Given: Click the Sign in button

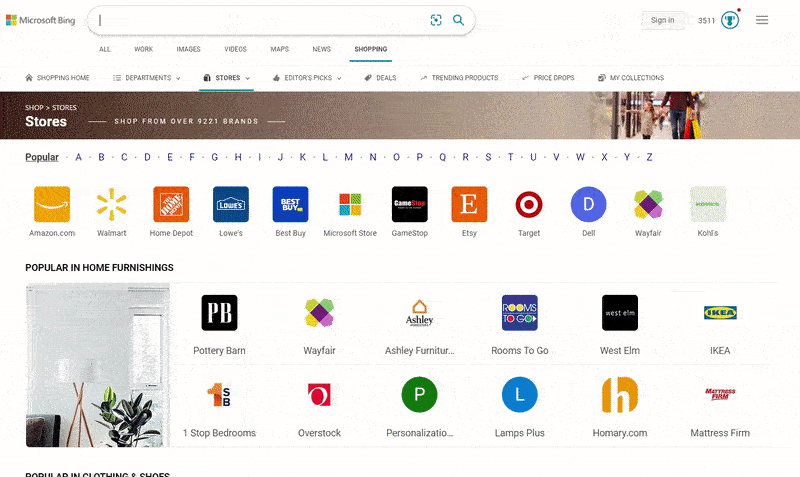Looking at the screenshot, I should [x=662, y=20].
